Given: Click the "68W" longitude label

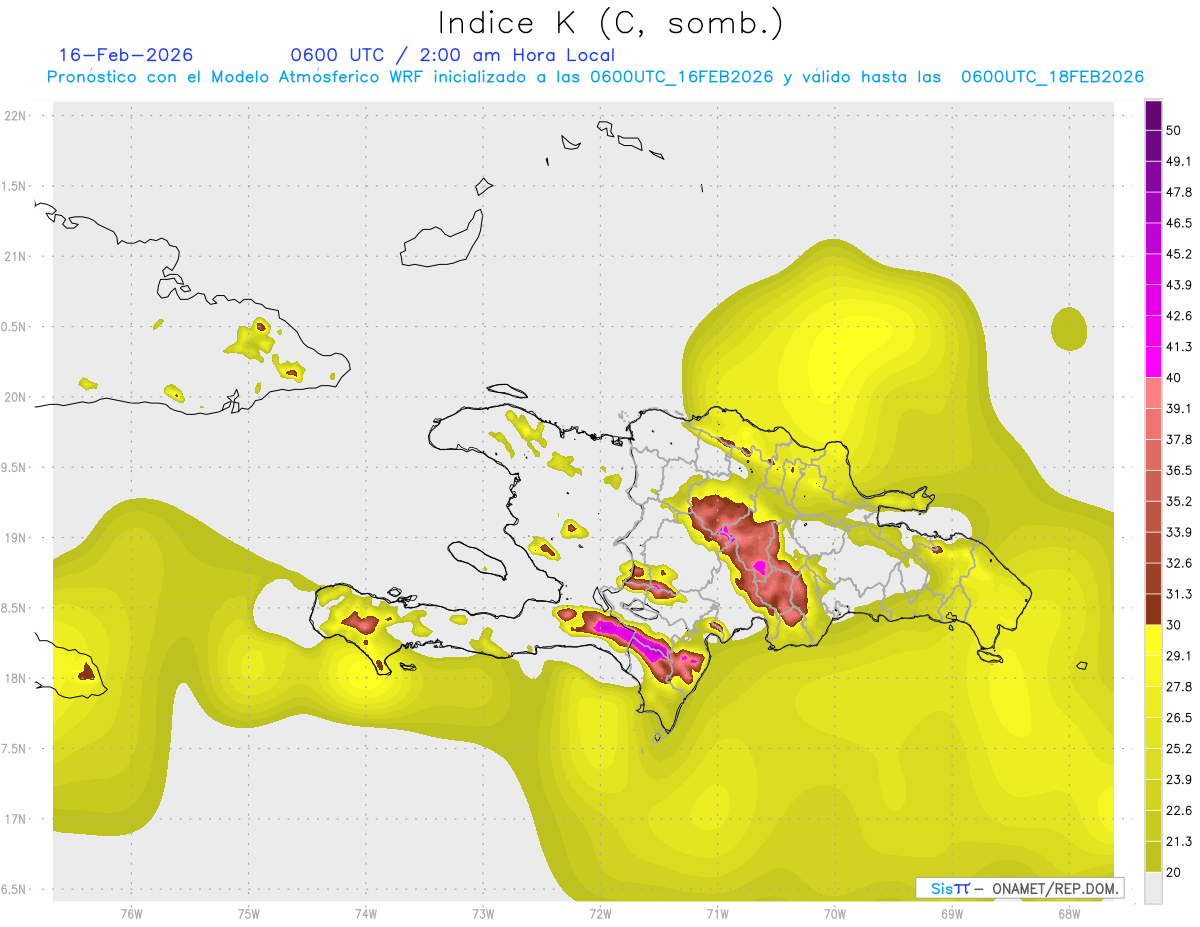Looking at the screenshot, I should (1069, 914).
